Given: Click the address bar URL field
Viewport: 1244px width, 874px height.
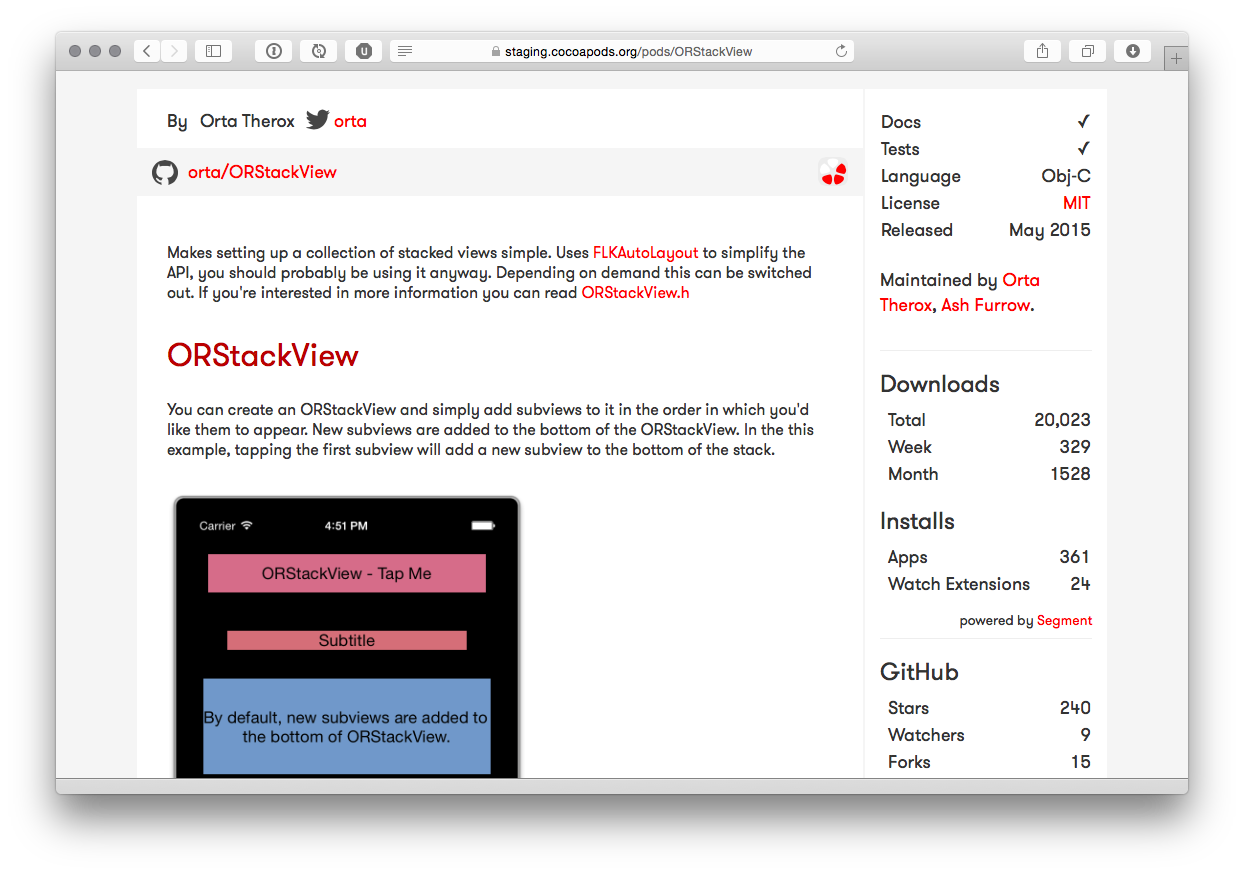Looking at the screenshot, I should click(x=622, y=51).
